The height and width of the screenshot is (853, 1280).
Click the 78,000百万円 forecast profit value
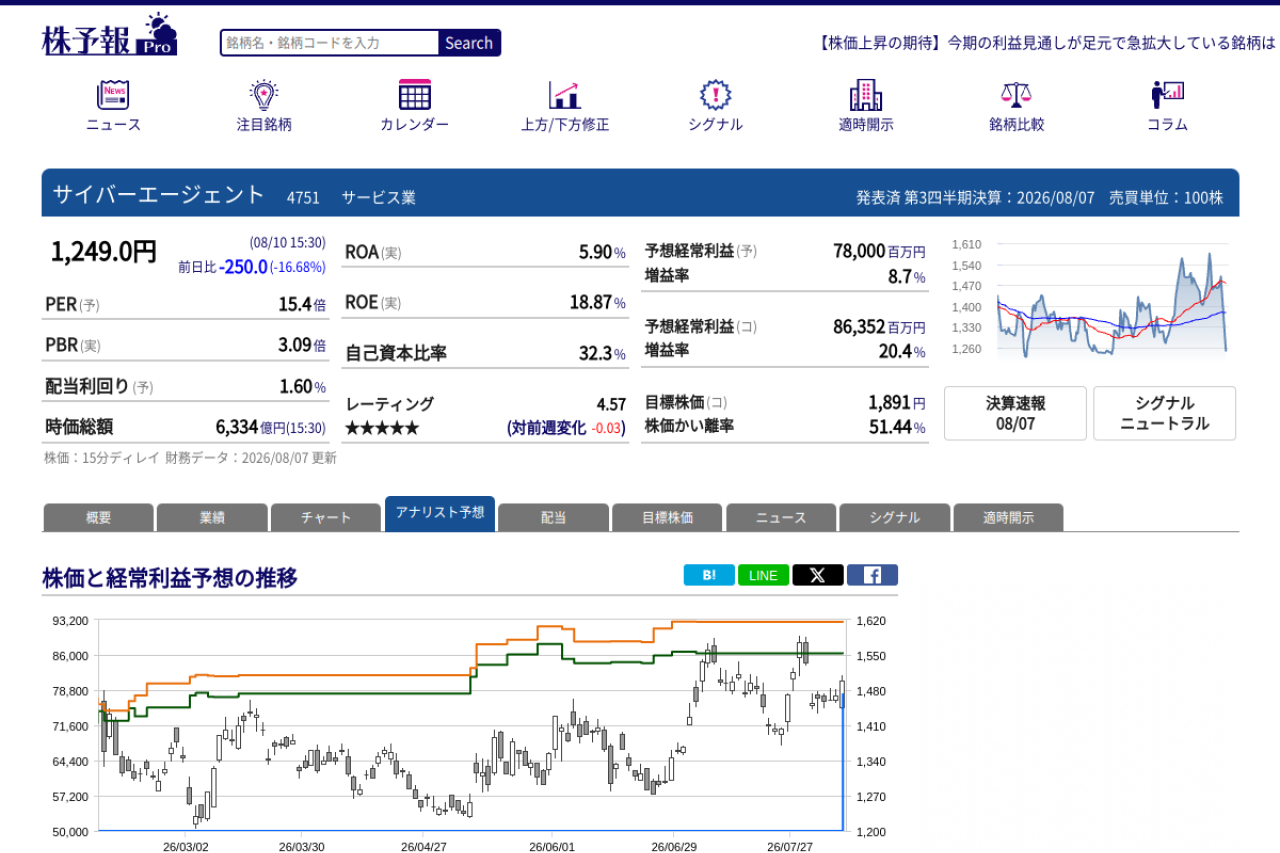[879, 251]
